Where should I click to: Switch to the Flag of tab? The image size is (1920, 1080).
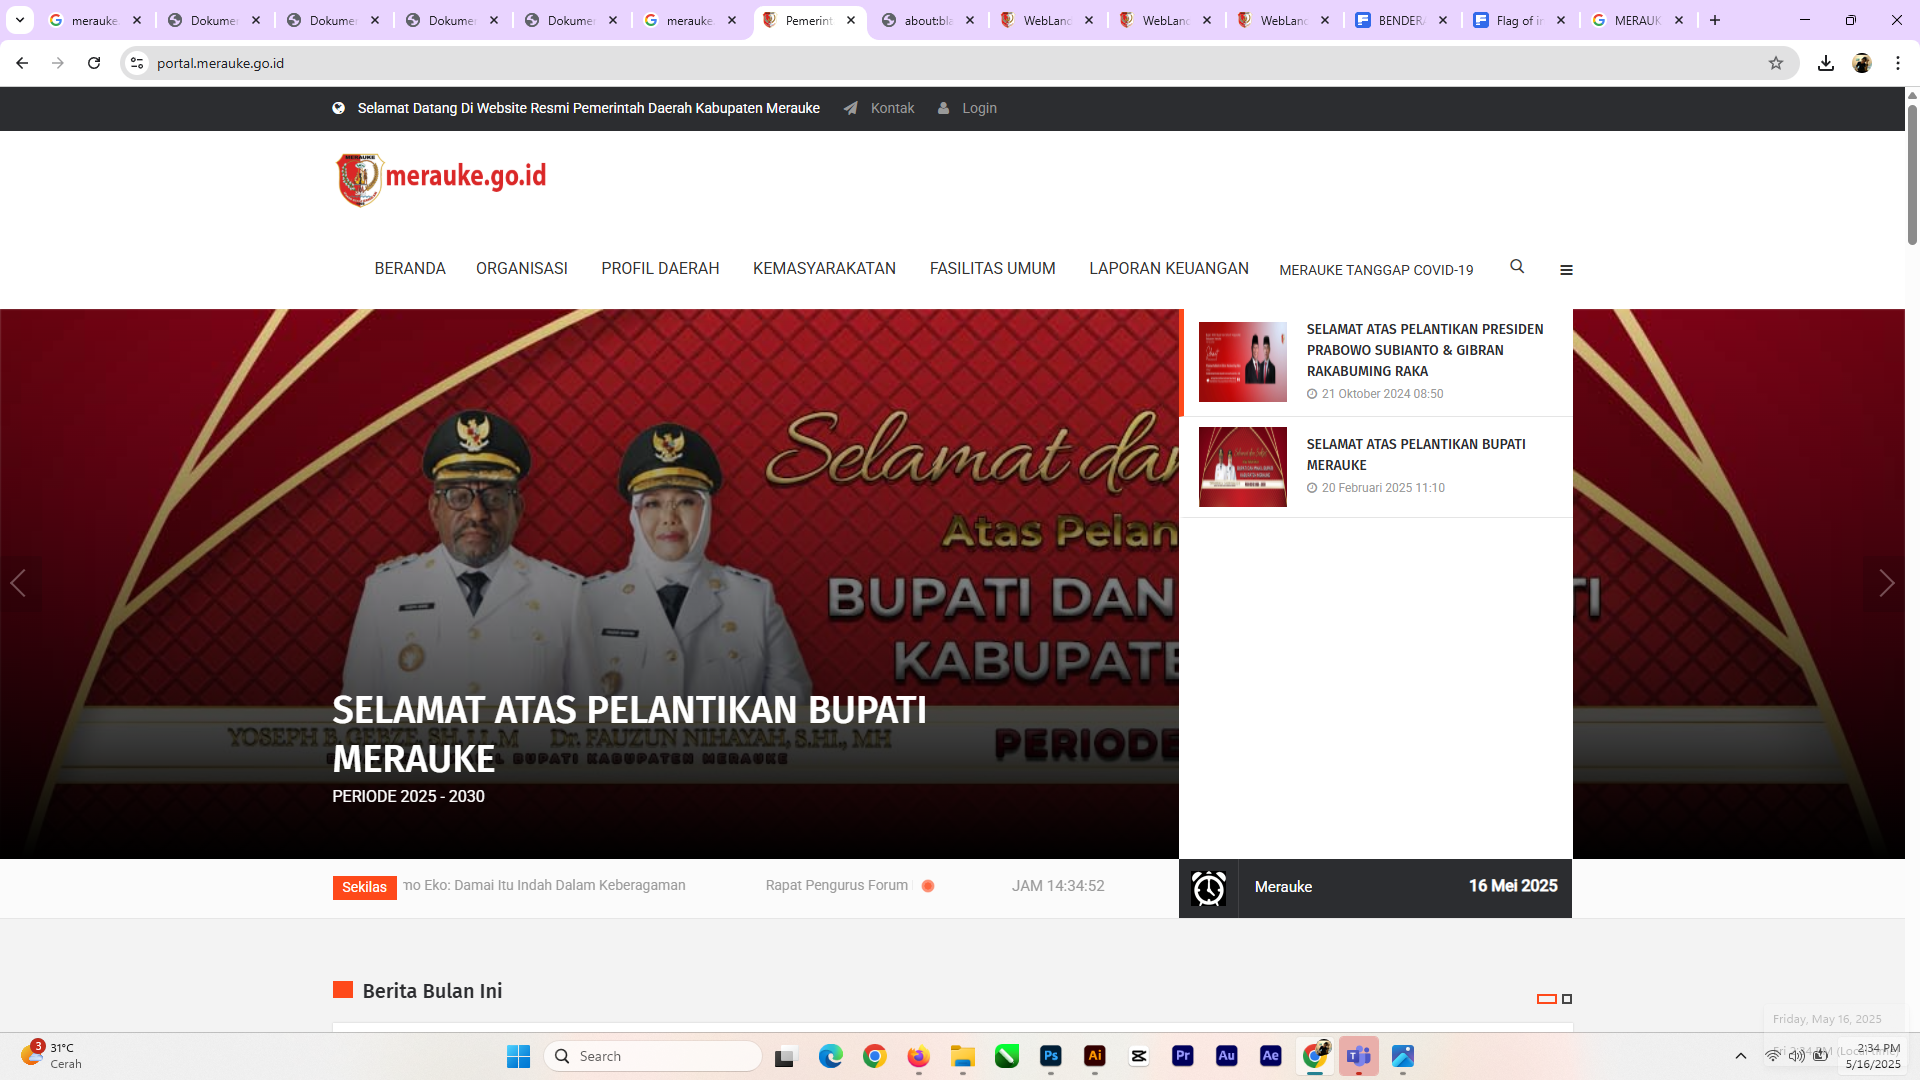tap(1521, 20)
